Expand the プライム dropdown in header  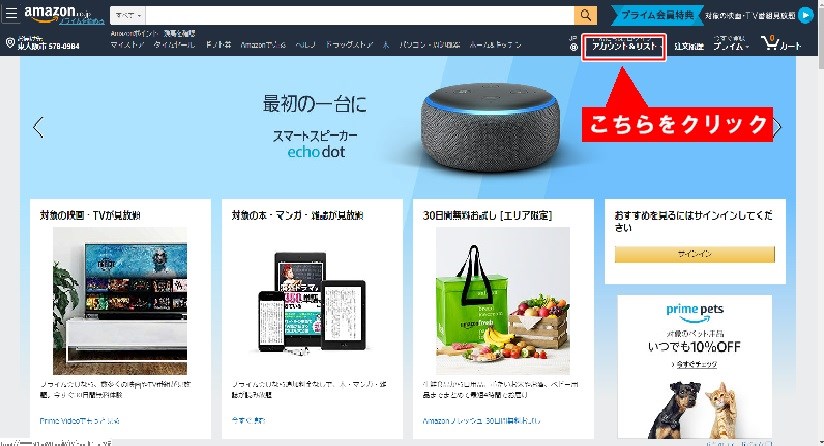[x=730, y=43]
